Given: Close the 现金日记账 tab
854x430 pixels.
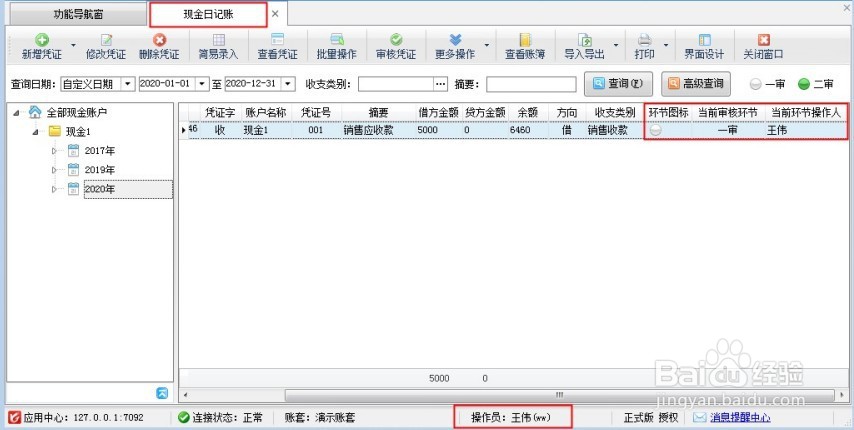Looking at the screenshot, I should pyautogui.click(x=276, y=14).
